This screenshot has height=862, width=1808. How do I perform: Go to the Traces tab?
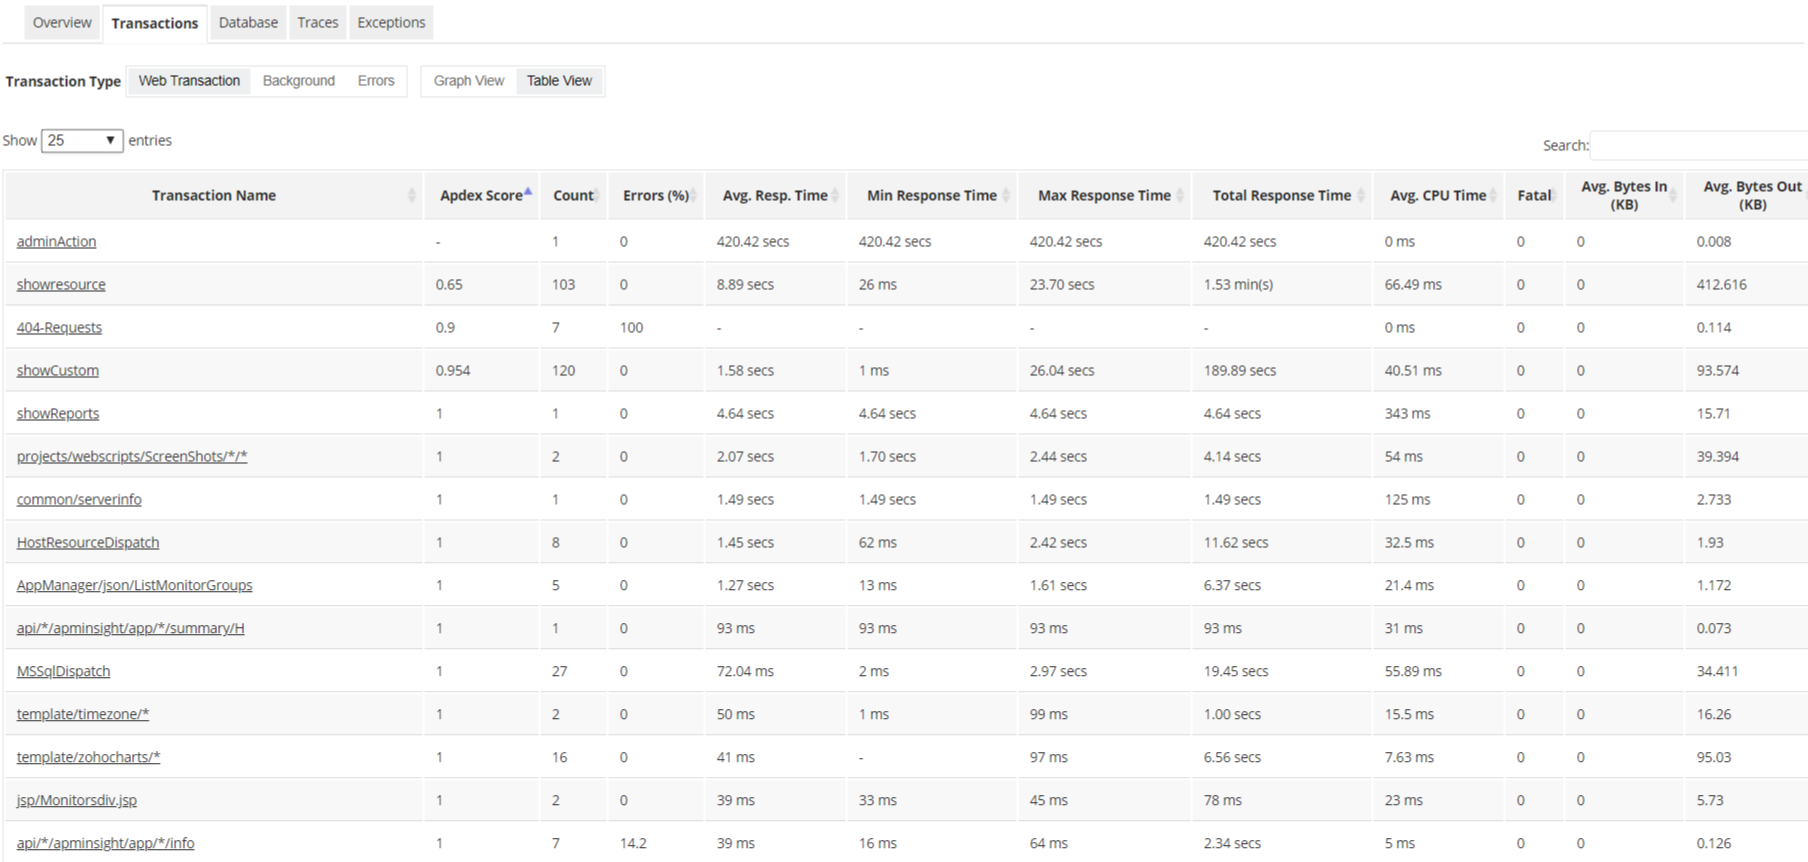tap(317, 23)
